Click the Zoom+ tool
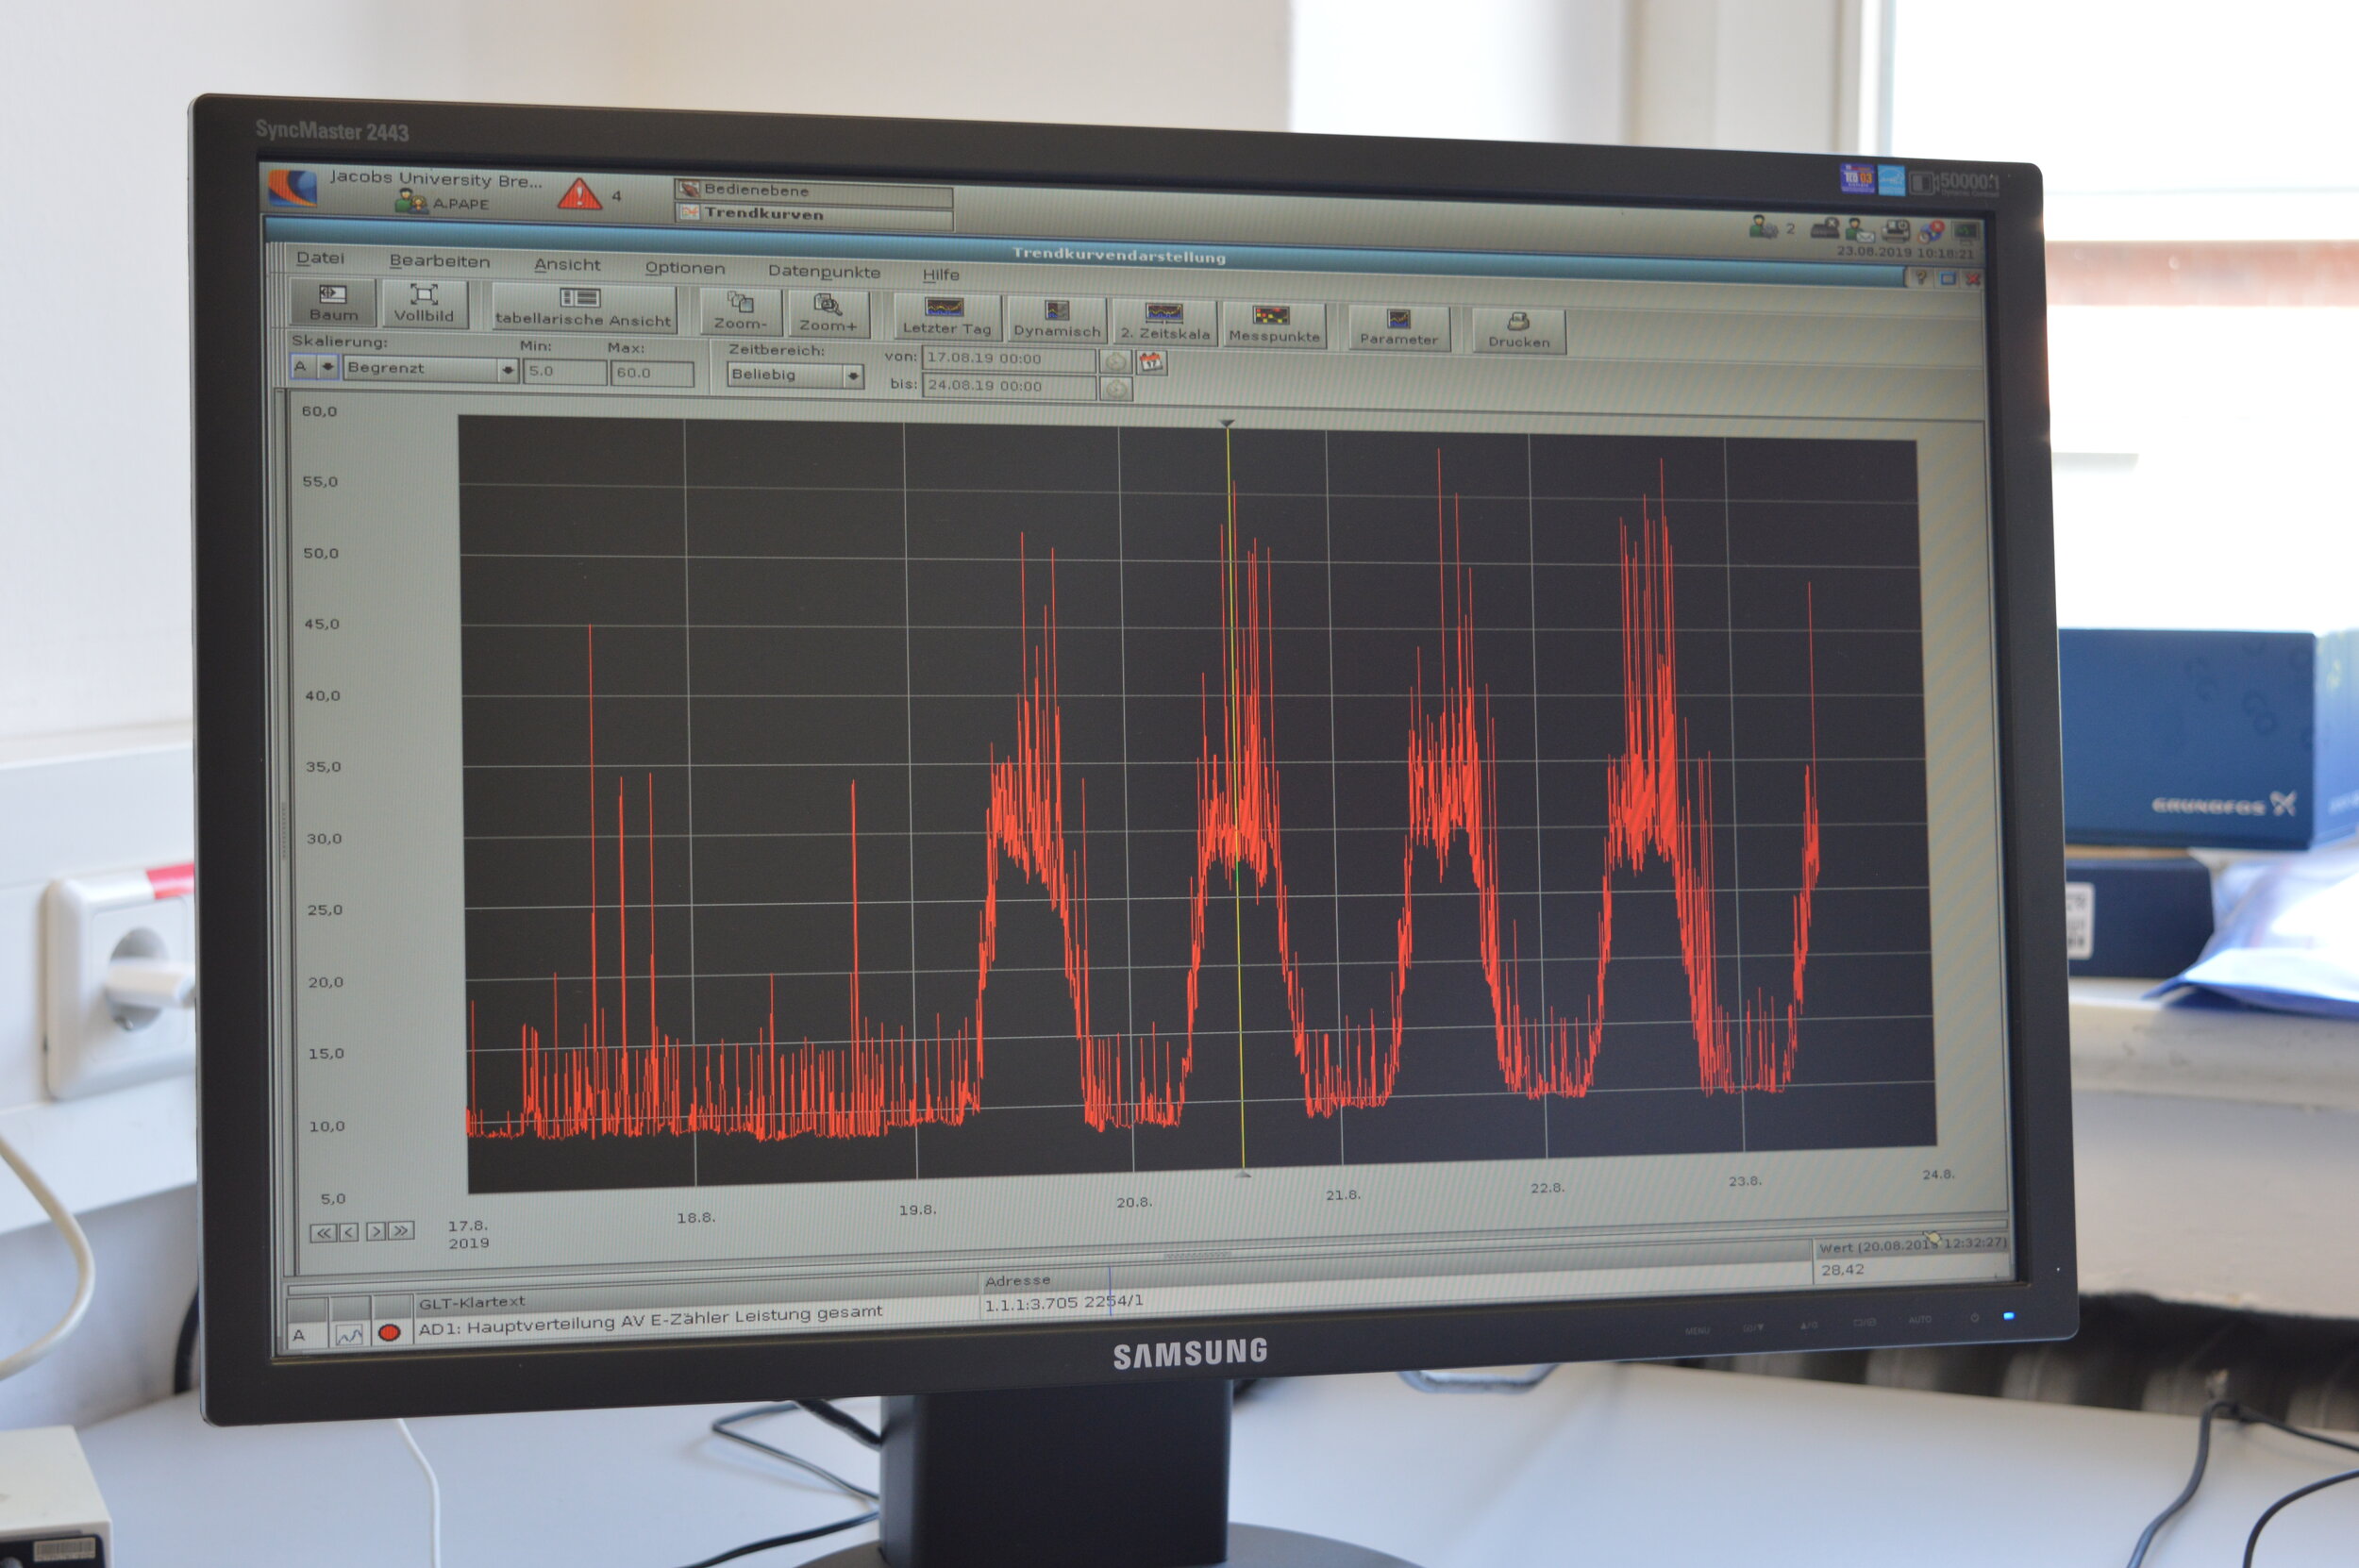 tap(828, 314)
